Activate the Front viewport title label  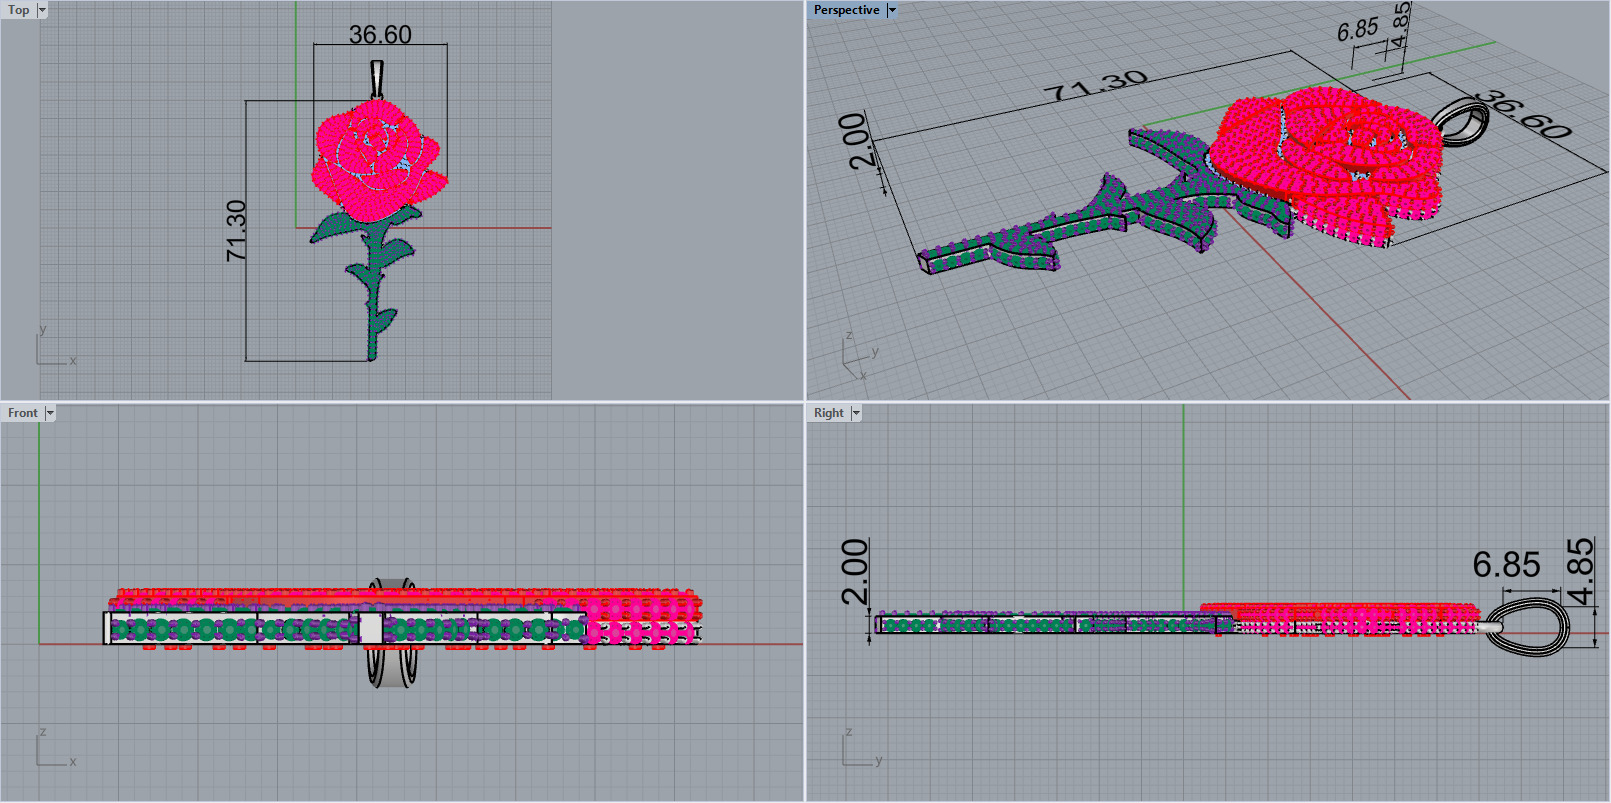point(23,413)
